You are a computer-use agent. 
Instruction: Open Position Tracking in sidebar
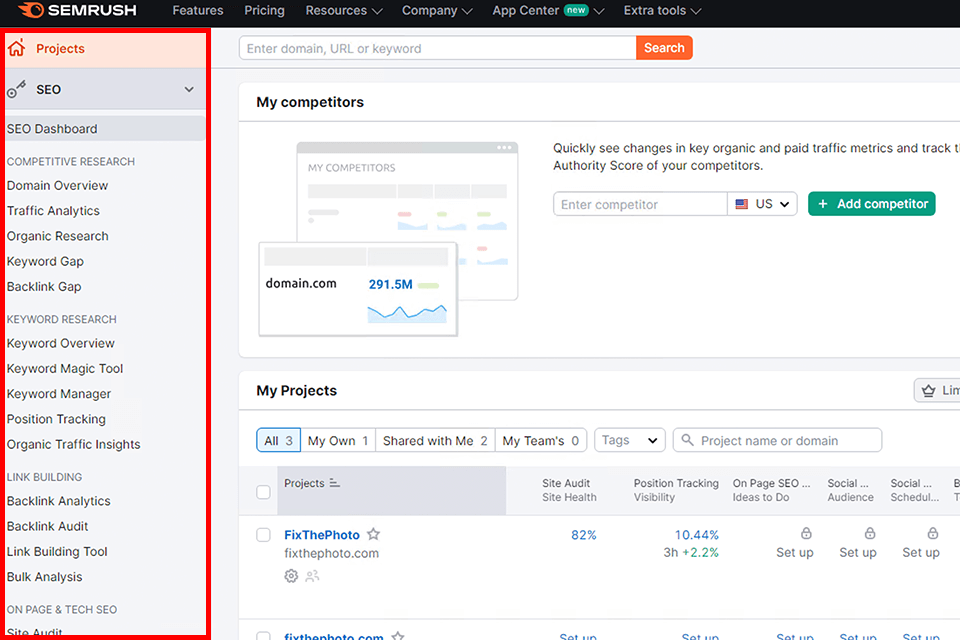click(56, 419)
